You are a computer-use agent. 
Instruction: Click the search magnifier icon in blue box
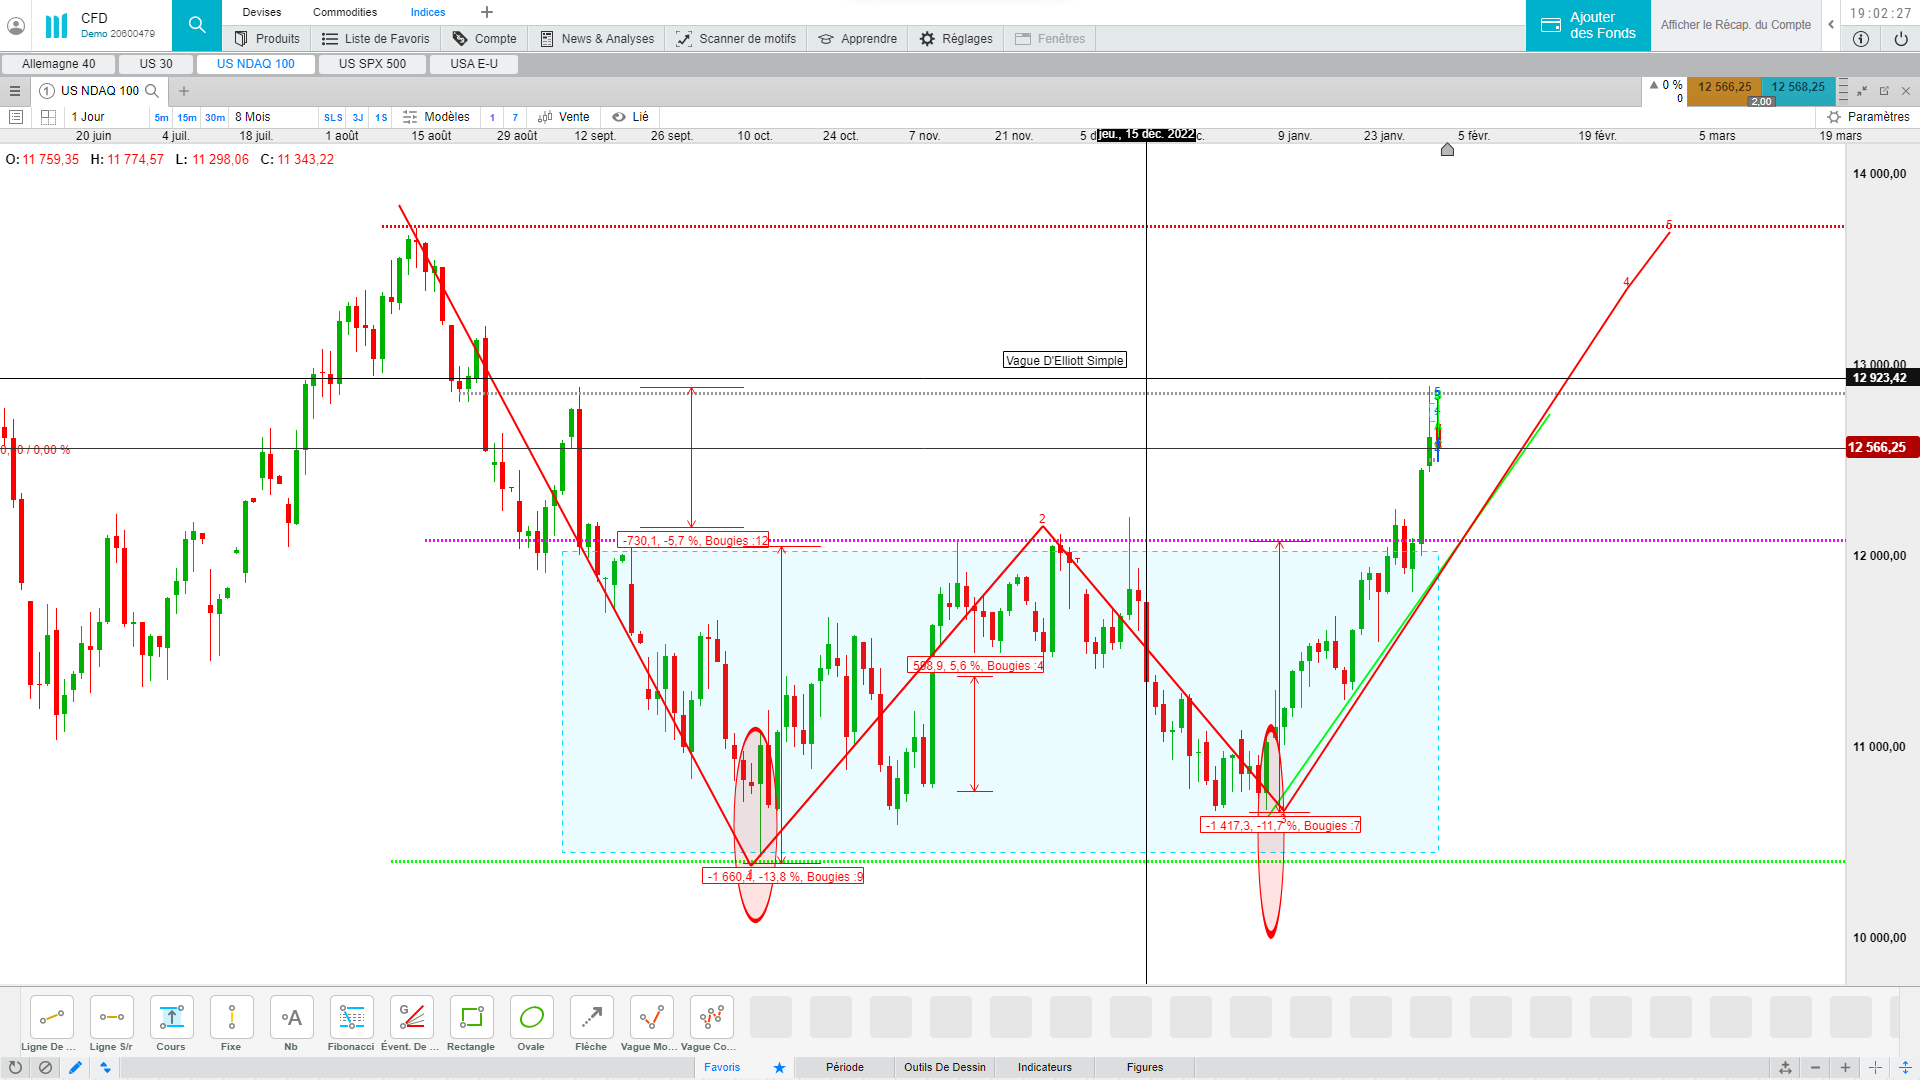[x=197, y=25]
